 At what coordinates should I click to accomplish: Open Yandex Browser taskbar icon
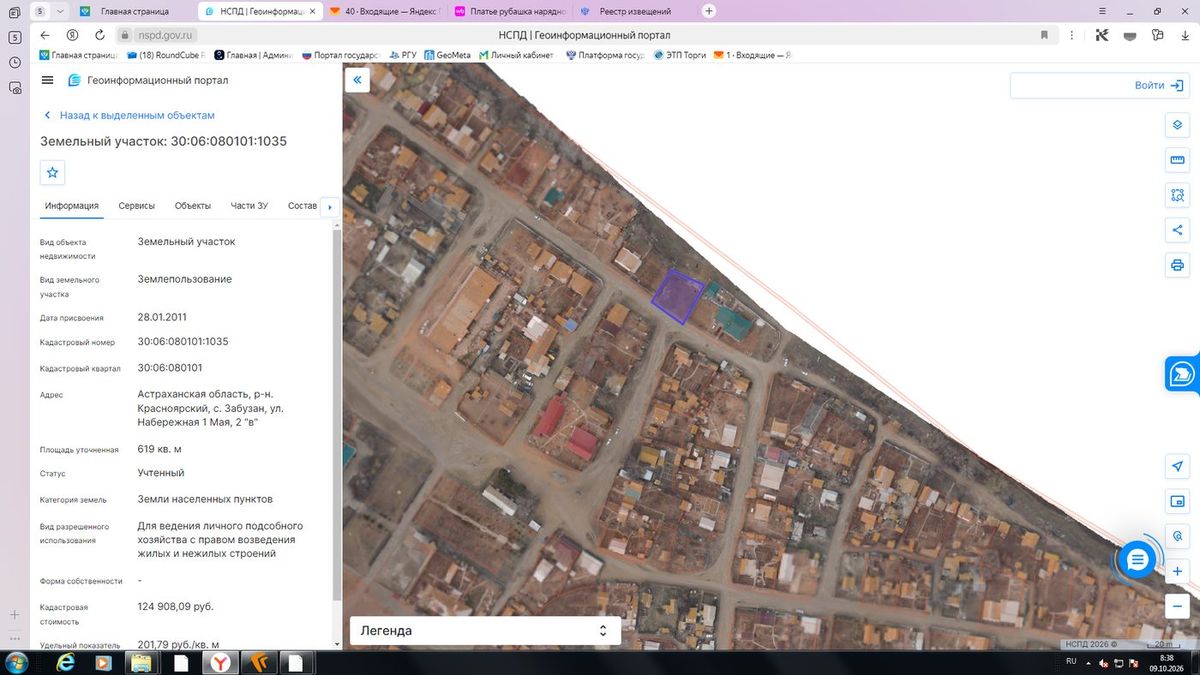(220, 662)
